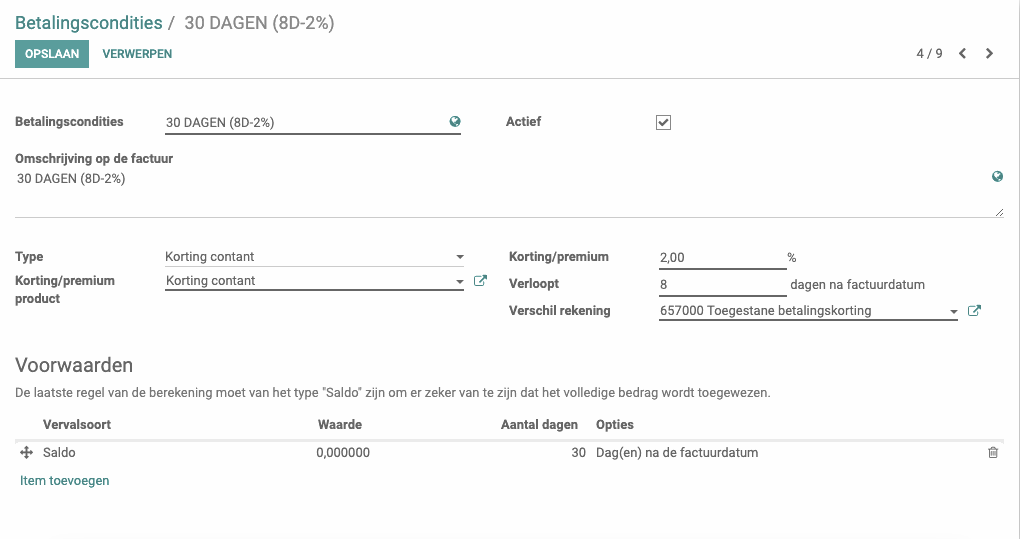Click translate globe icon in invoice description

997,176
